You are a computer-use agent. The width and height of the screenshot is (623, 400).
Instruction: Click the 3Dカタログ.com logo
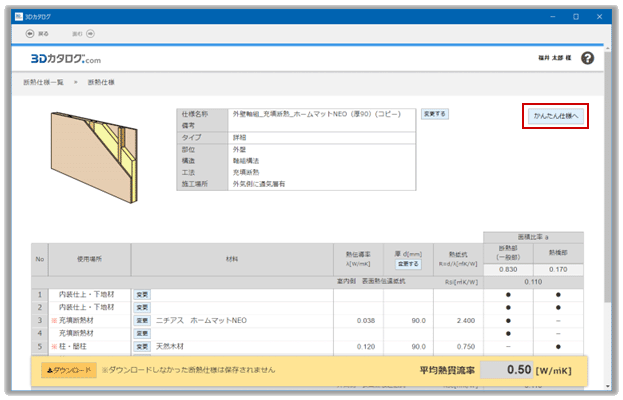coord(66,59)
